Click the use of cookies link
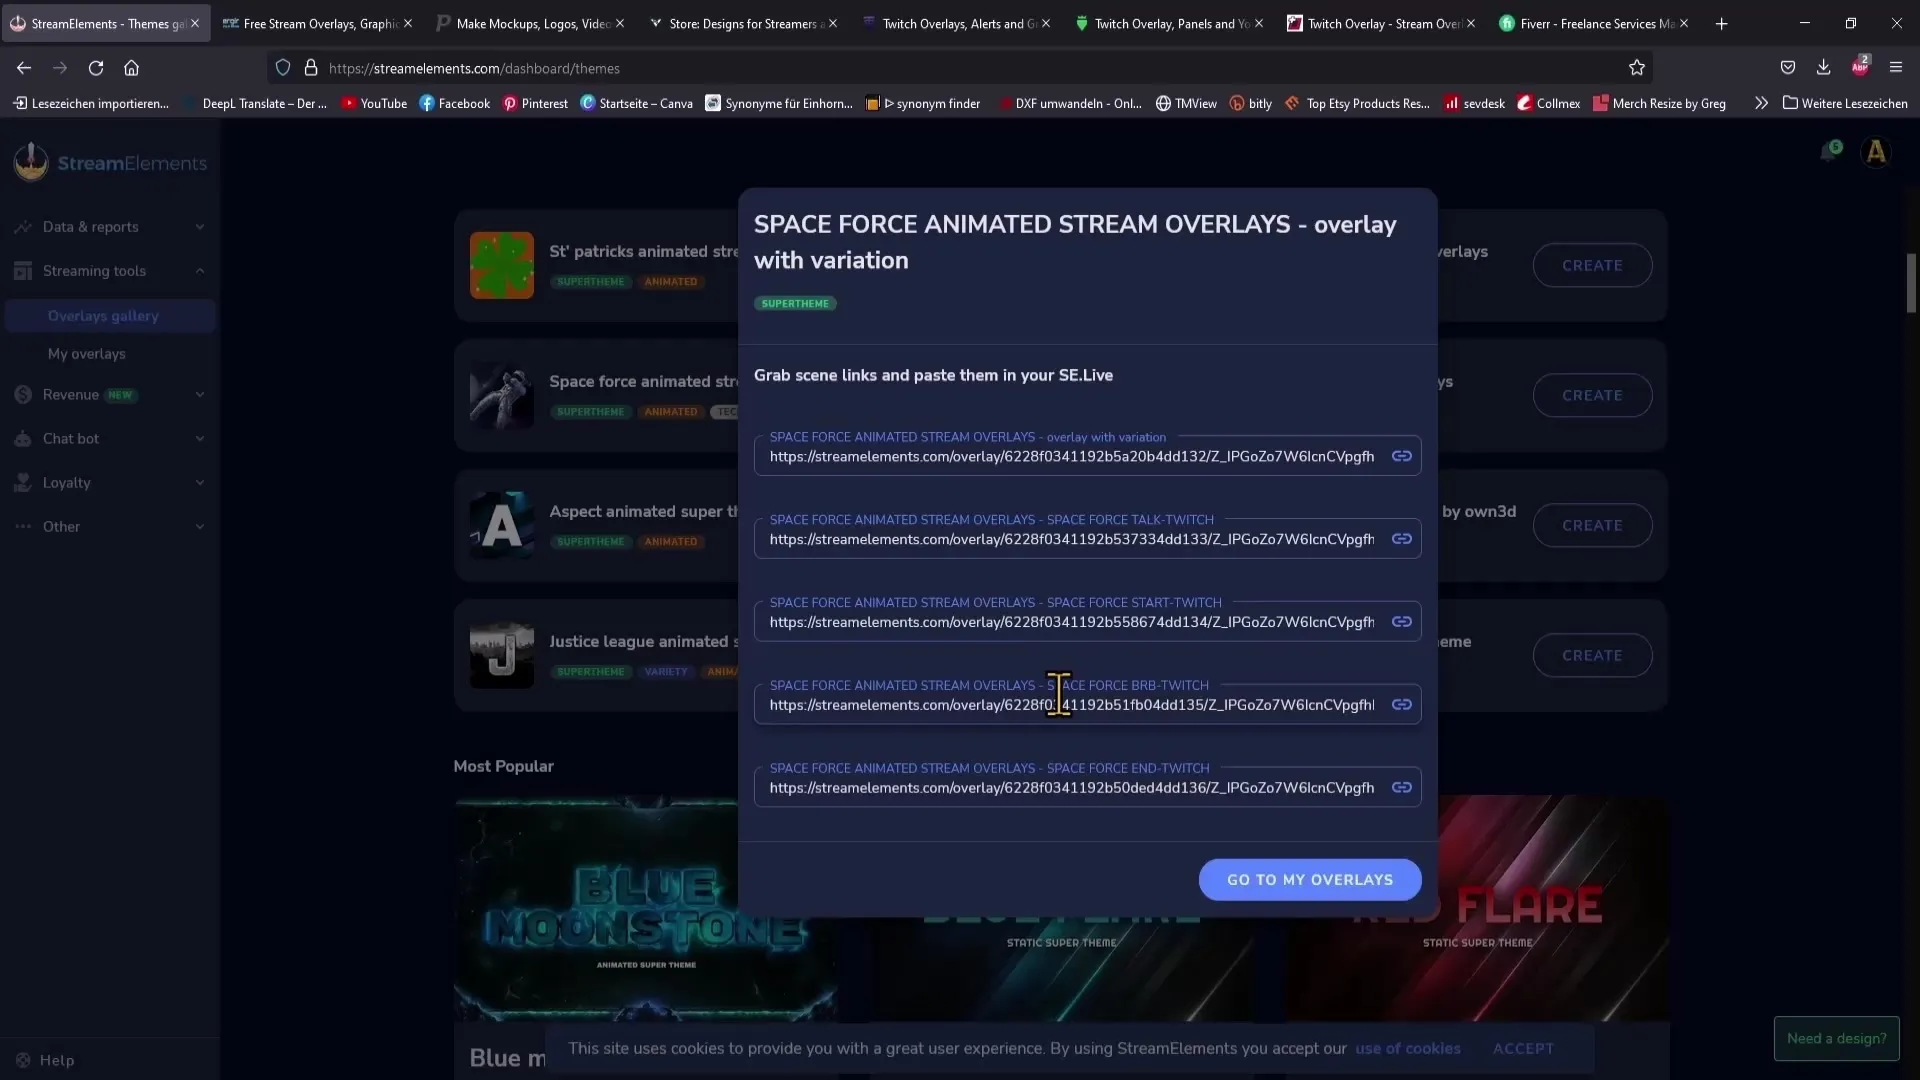This screenshot has height=1080, width=1920. coord(1408,1047)
